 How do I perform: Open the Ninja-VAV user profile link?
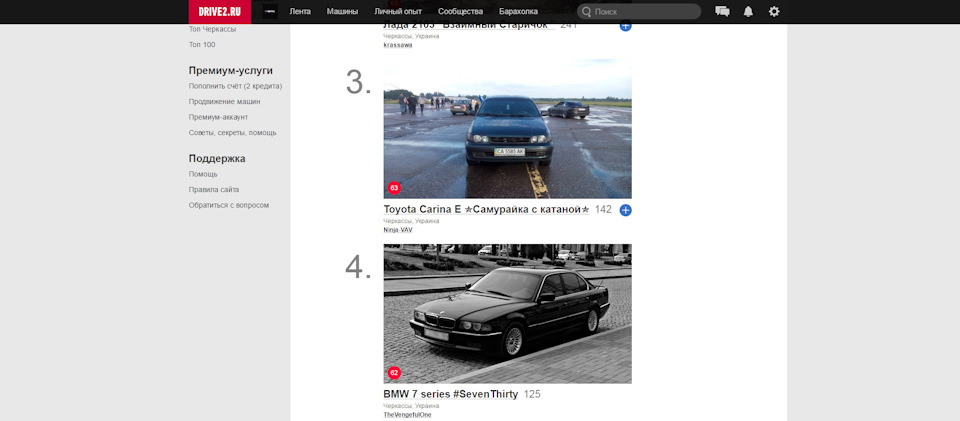tap(398, 230)
